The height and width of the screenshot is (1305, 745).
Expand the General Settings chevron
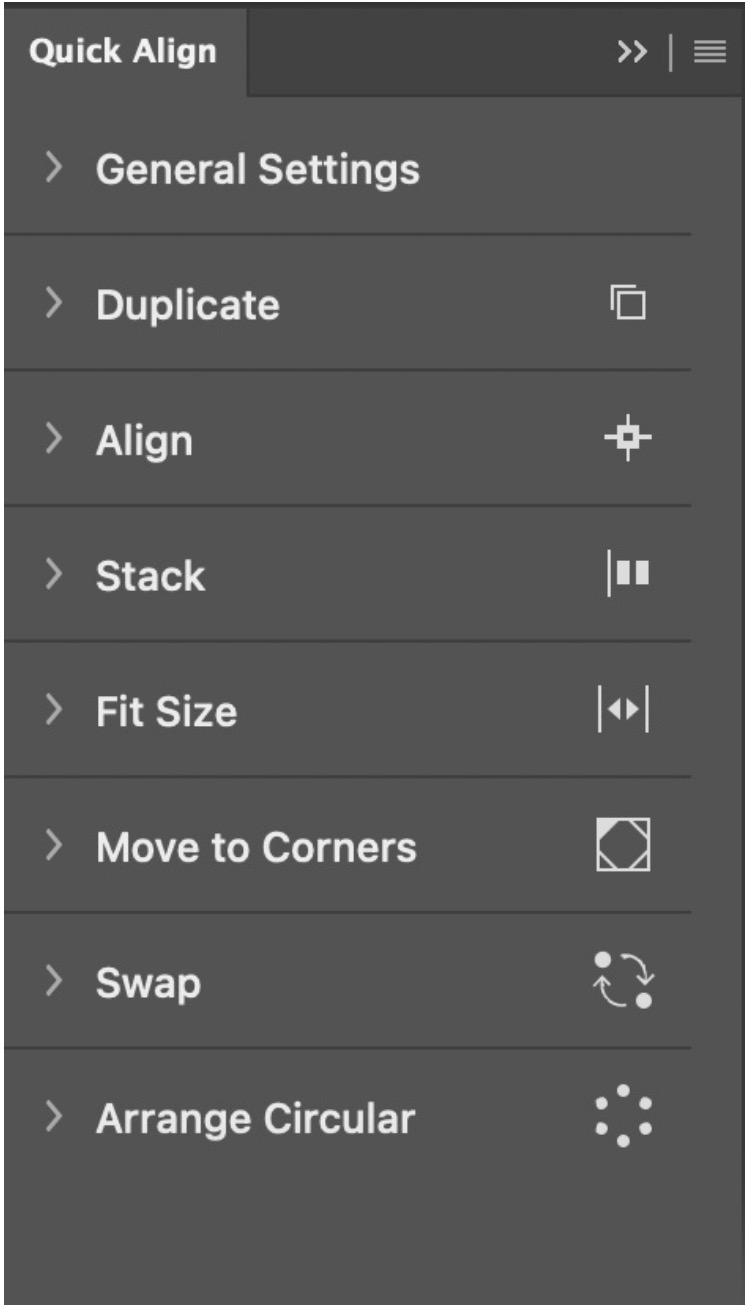54,168
